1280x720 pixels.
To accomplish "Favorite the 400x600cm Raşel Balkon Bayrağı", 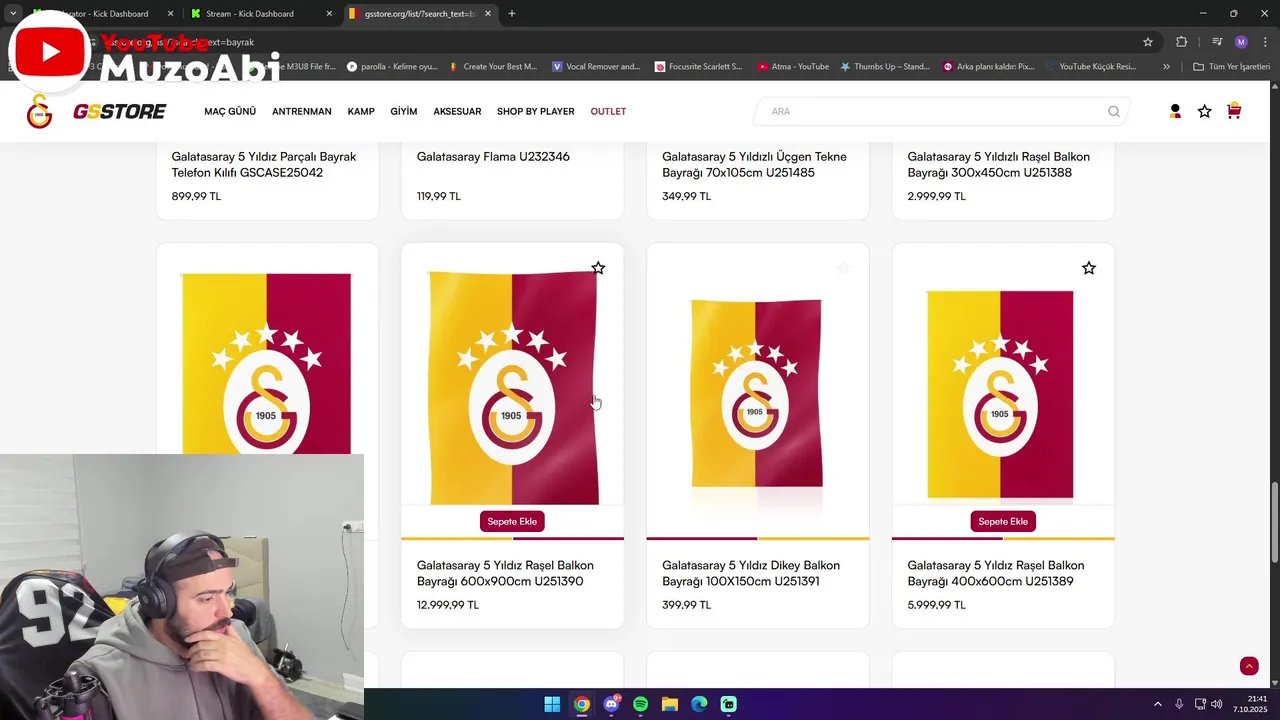I will pos(1089,268).
